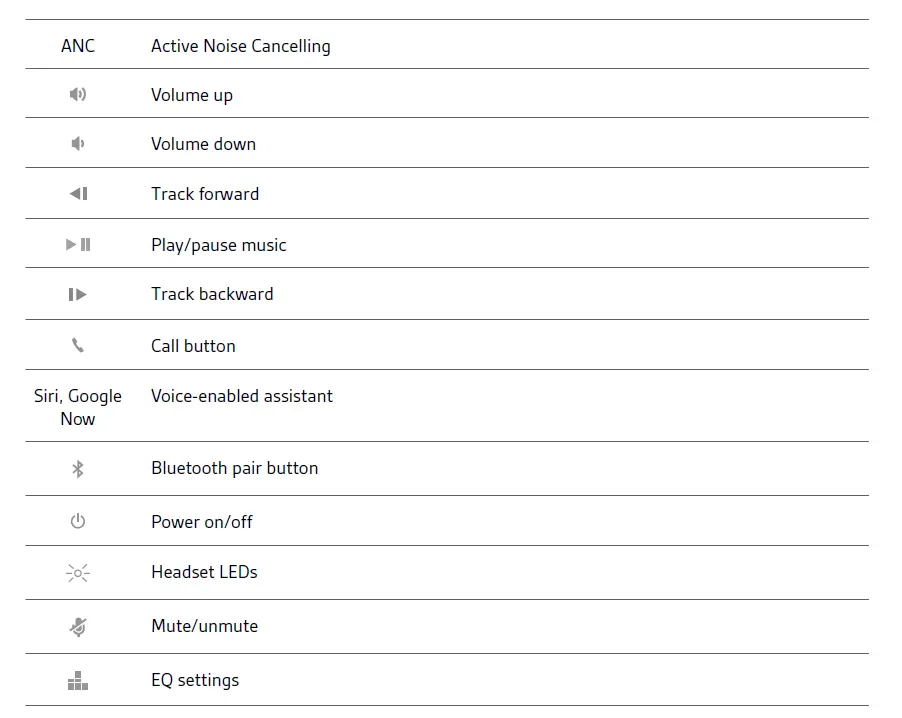Click the icon beside Track forward
Screen dimensions: 902x718
pyautogui.click(x=78, y=194)
